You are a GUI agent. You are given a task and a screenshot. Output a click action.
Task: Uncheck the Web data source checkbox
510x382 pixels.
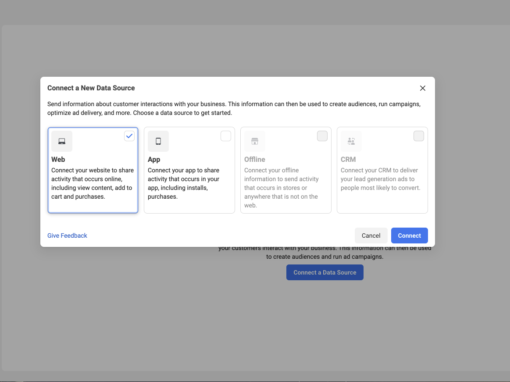pos(129,136)
